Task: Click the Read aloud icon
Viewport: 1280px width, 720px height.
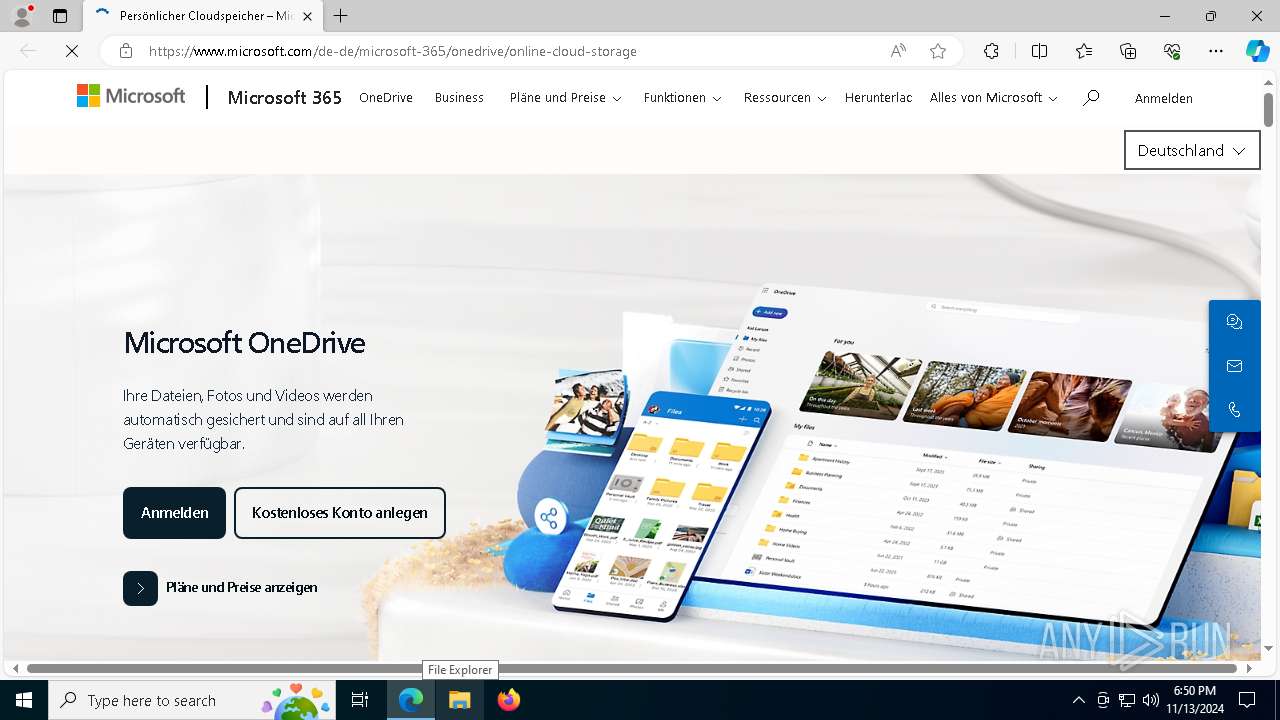Action: click(x=898, y=51)
